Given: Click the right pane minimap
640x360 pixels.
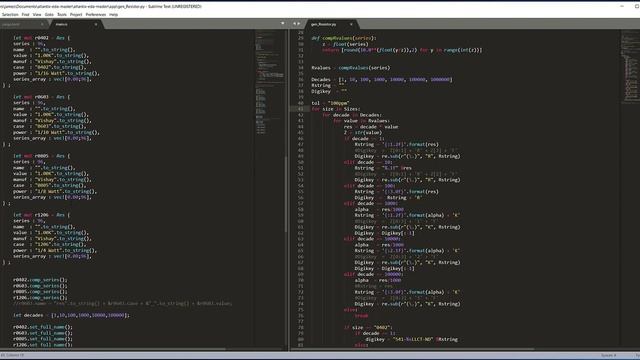Looking at the screenshot, I should (x=630, y=67).
